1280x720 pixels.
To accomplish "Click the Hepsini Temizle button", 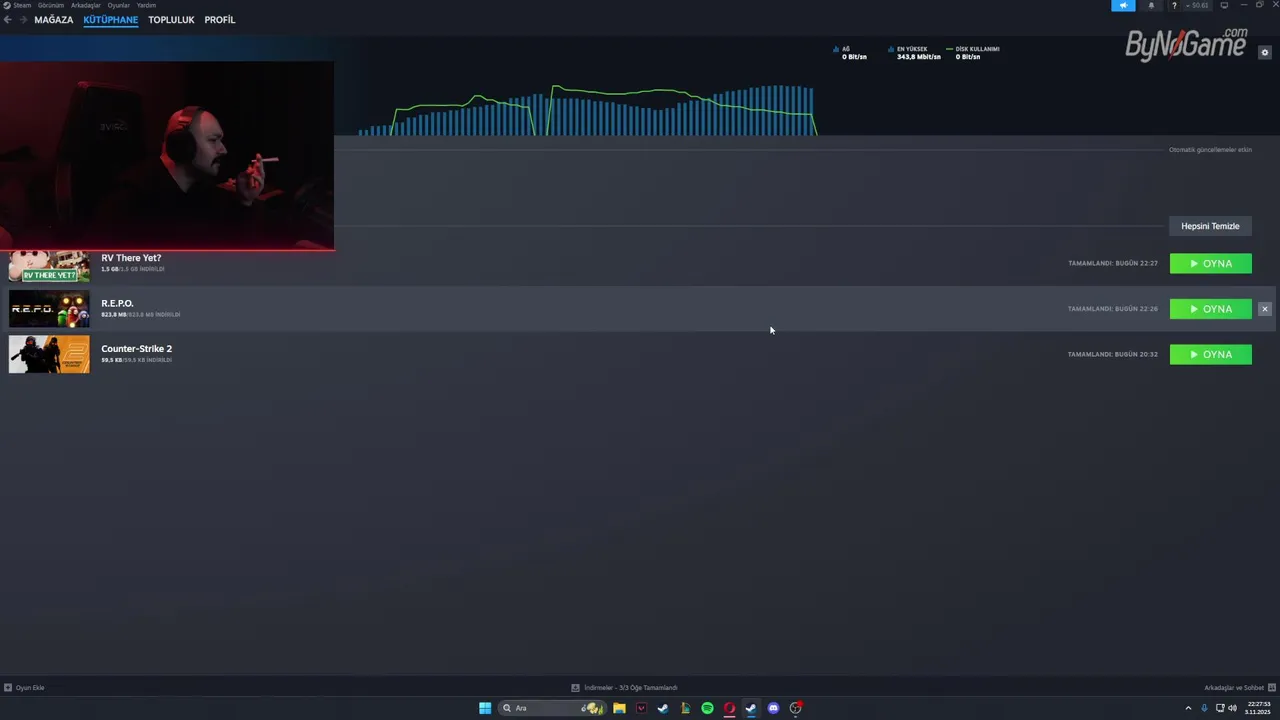I will tap(1210, 226).
